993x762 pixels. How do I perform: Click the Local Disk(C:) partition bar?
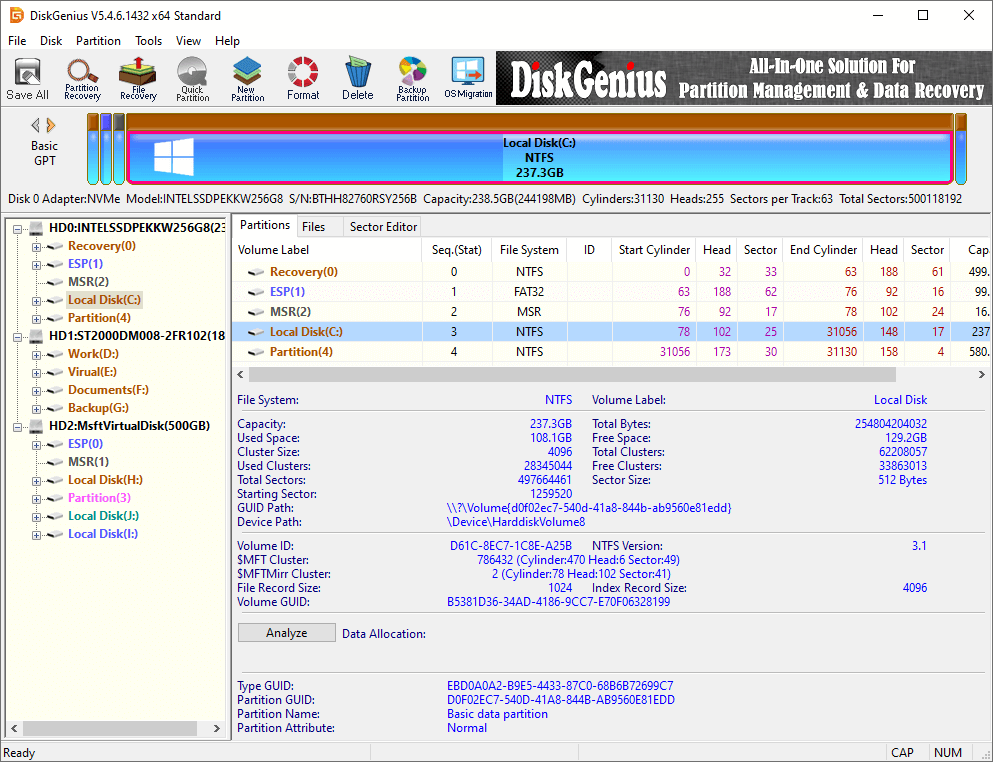tap(539, 158)
